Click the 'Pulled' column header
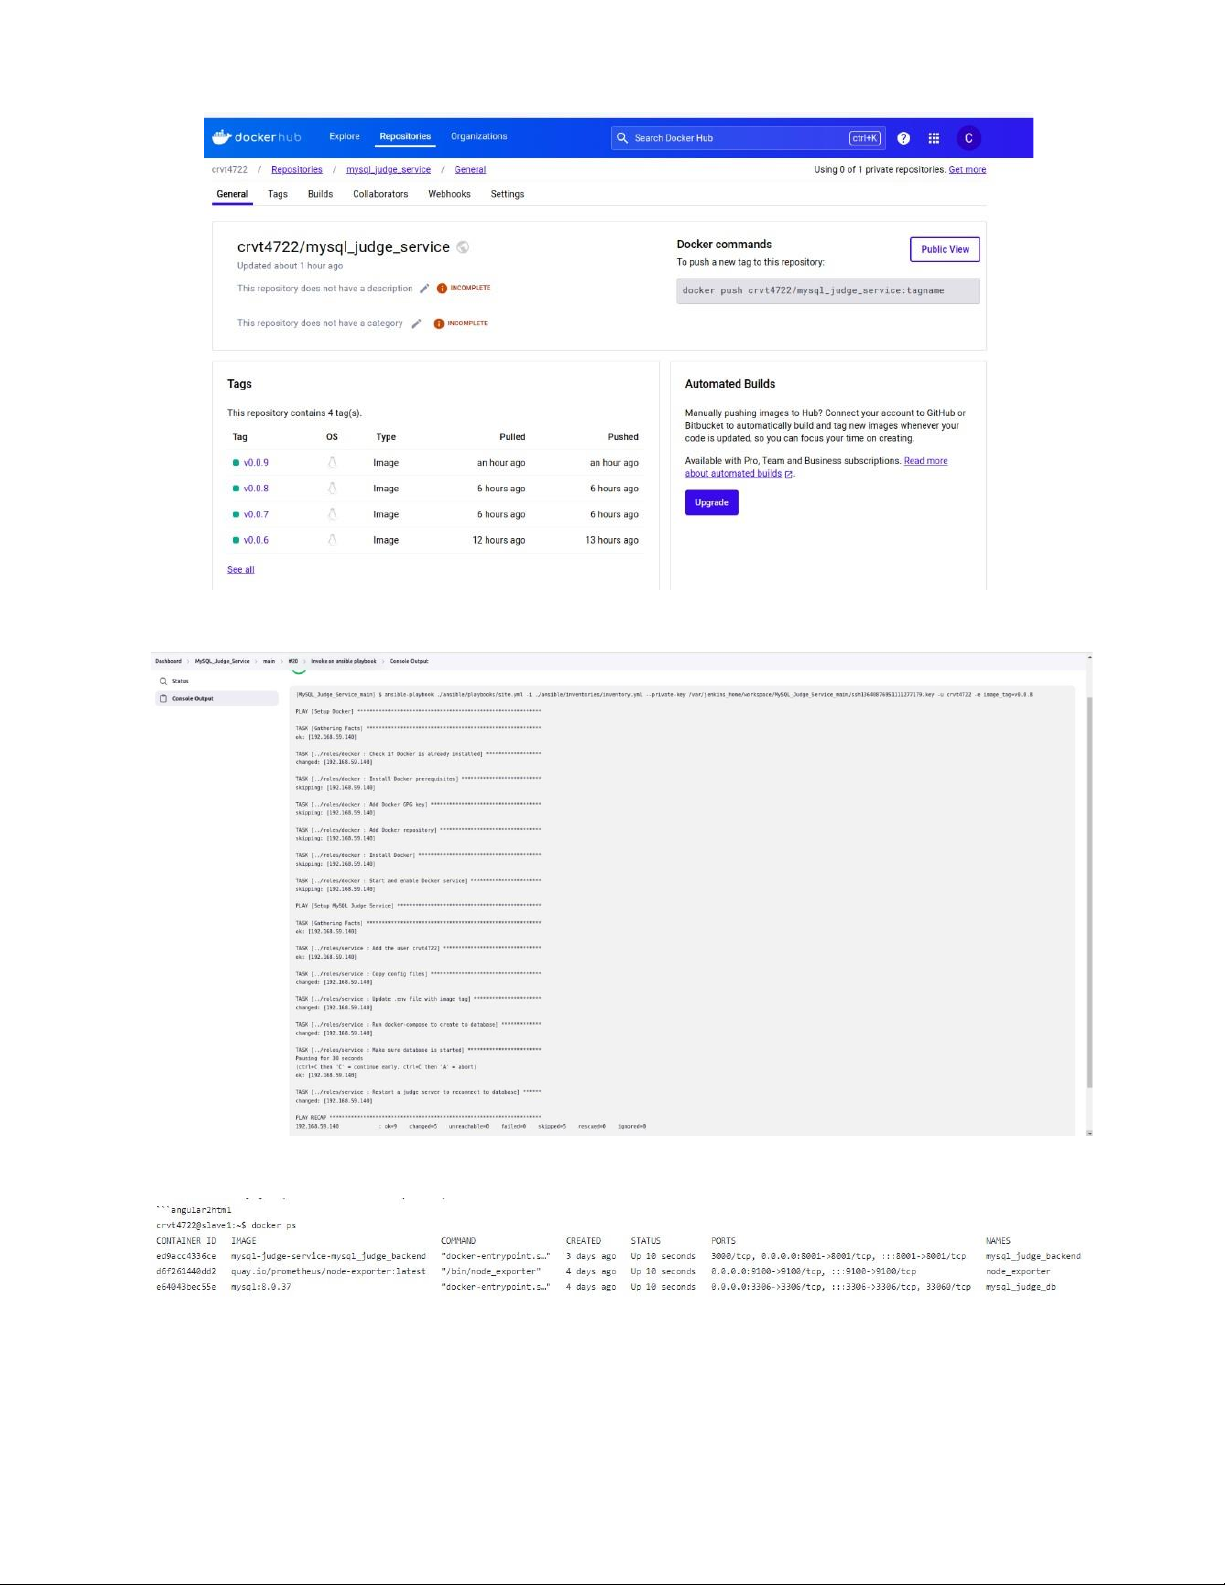Screen dimensions: 1225x1585 click(x=512, y=437)
